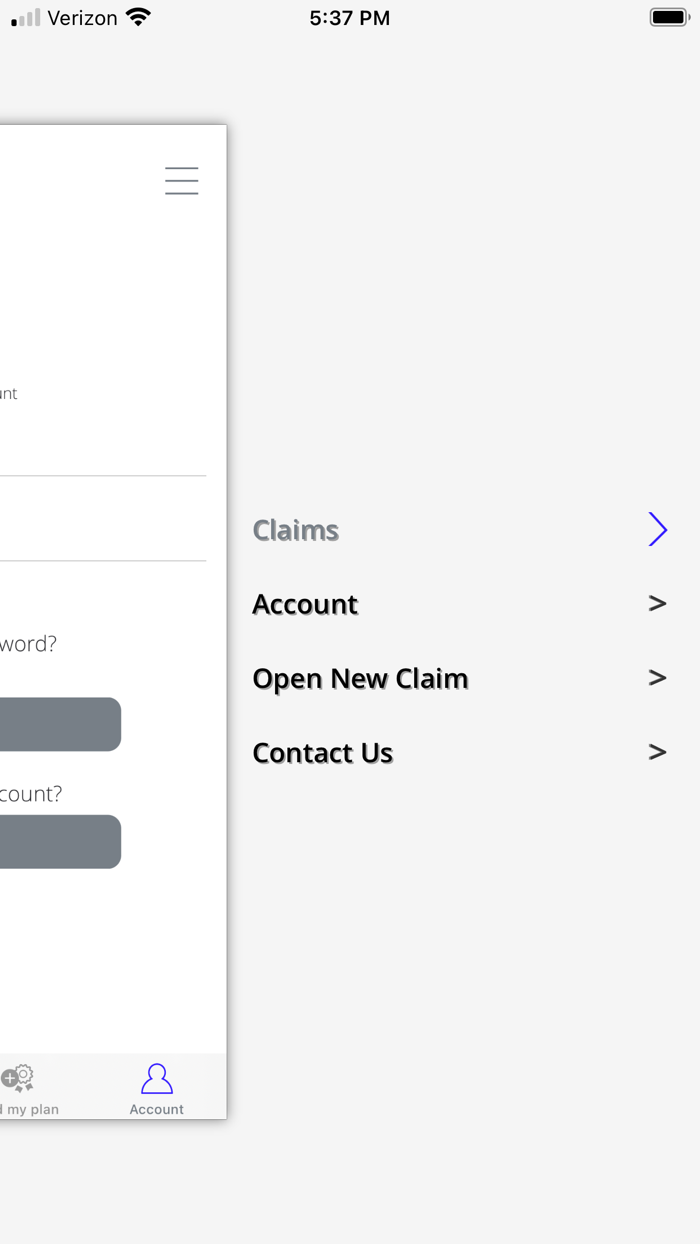Click the arrow beside Contact Us

coord(657,752)
